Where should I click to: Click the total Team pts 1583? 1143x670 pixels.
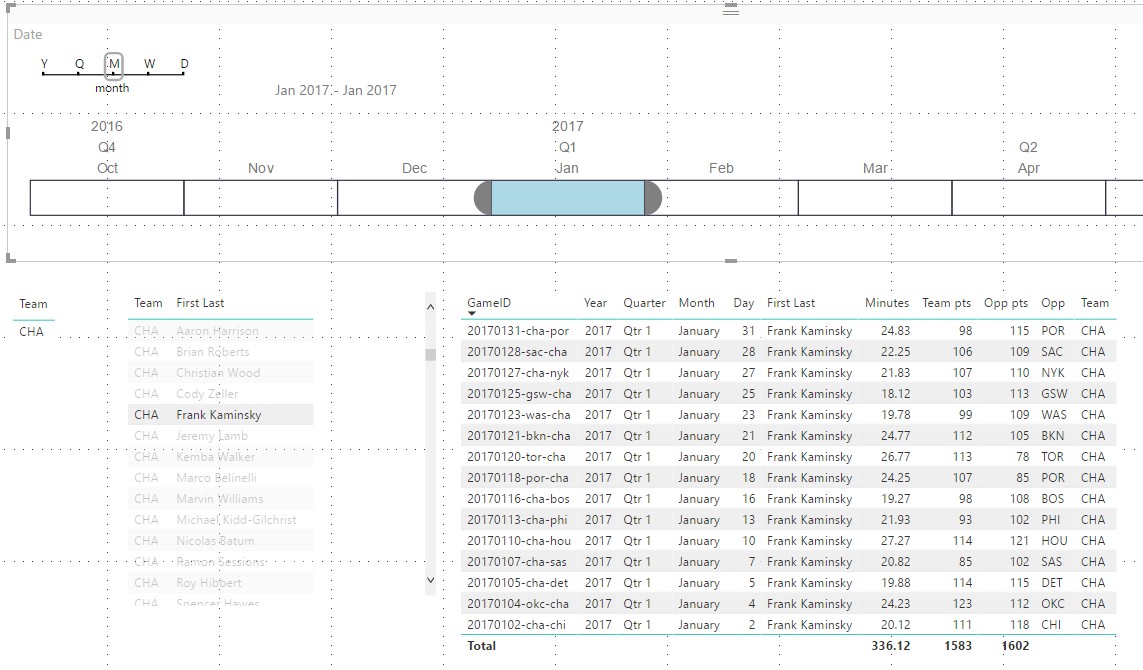click(958, 646)
